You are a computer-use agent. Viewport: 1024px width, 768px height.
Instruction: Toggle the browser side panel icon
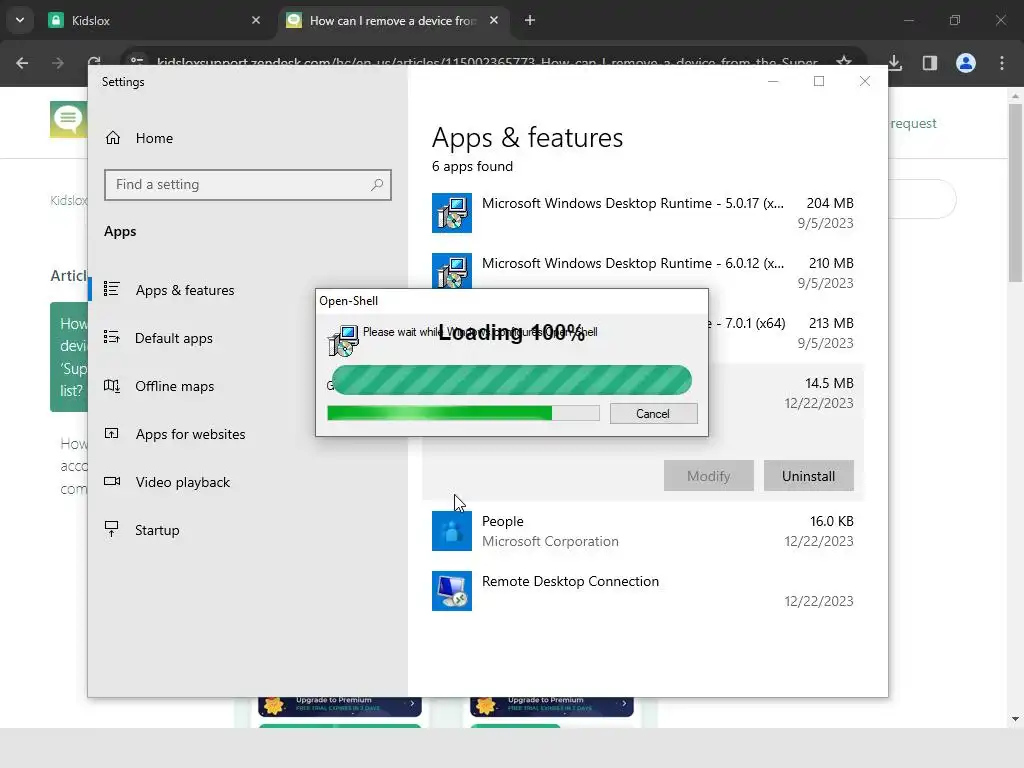click(x=930, y=63)
